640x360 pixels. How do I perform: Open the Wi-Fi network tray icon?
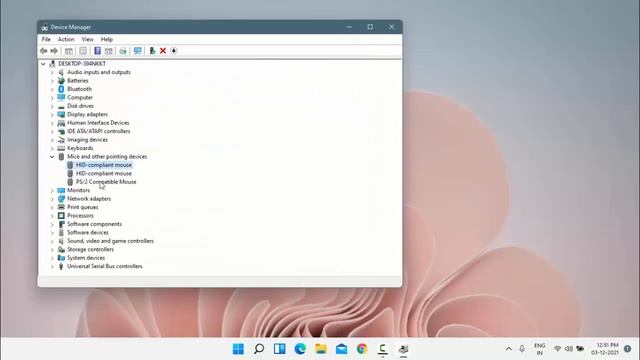pos(558,349)
